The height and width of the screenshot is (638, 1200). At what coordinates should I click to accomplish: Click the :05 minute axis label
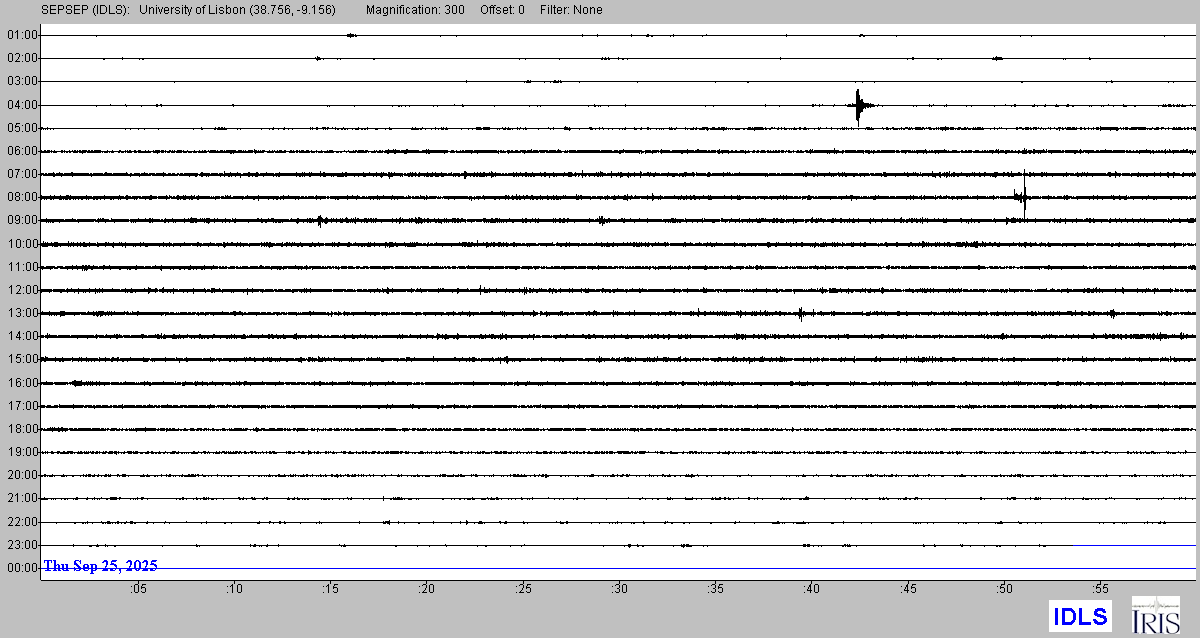pyautogui.click(x=137, y=589)
